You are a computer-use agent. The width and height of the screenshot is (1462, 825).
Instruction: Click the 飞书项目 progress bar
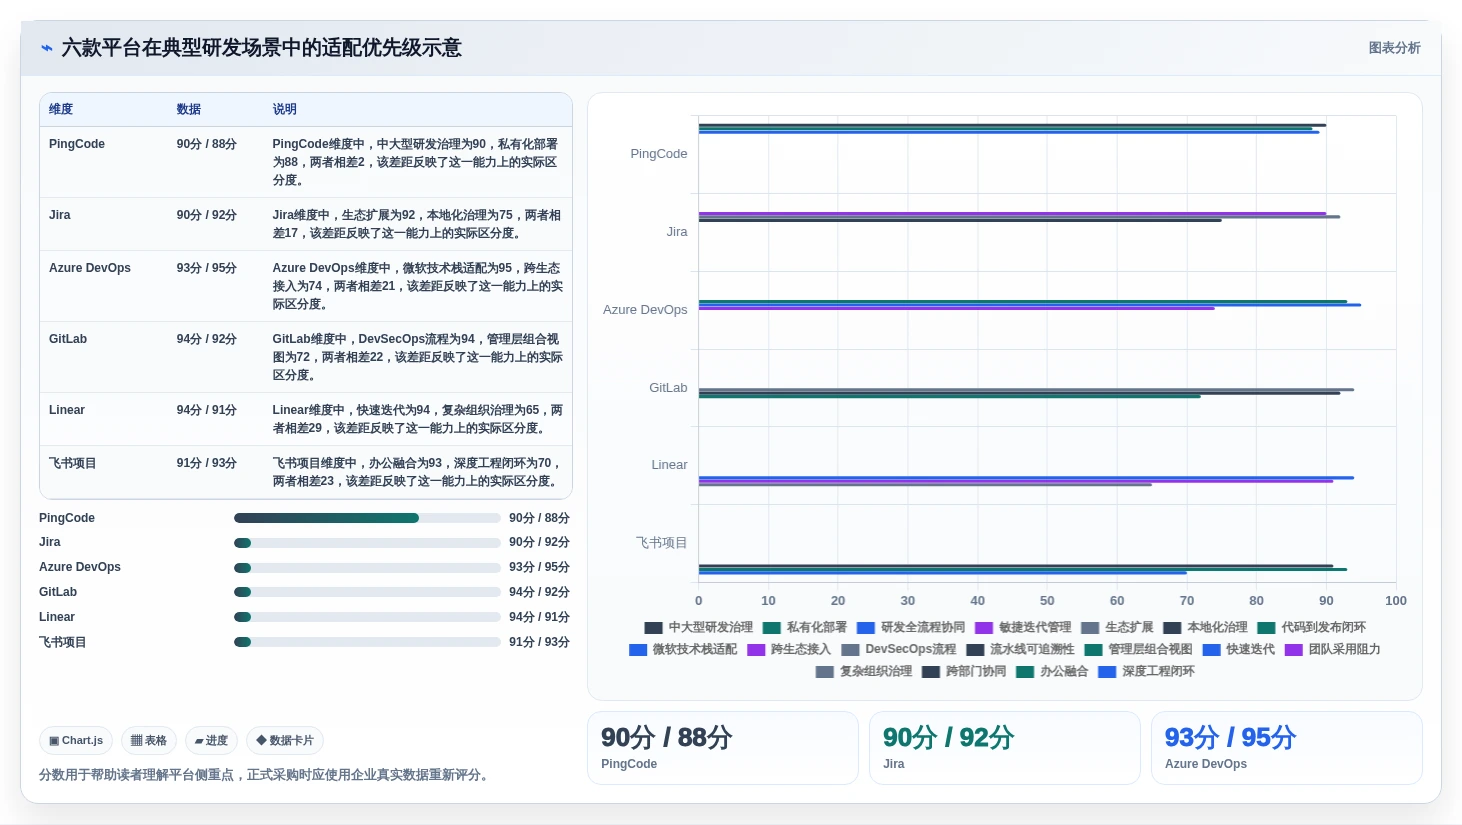pos(367,642)
